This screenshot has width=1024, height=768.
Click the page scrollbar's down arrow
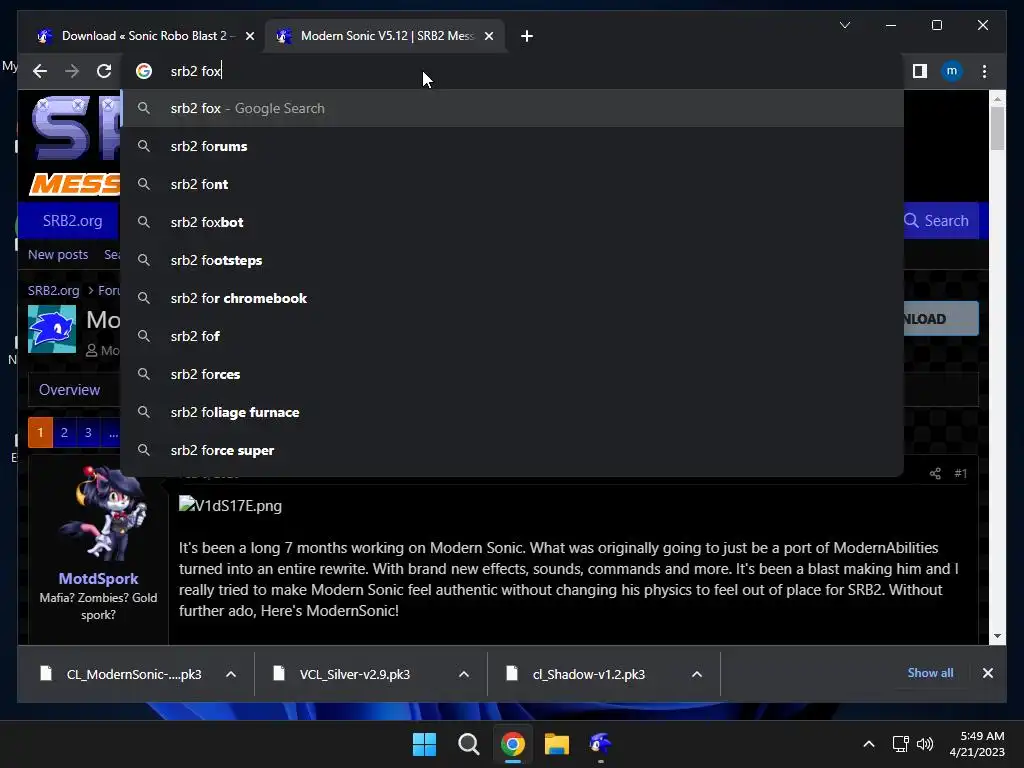point(997,635)
